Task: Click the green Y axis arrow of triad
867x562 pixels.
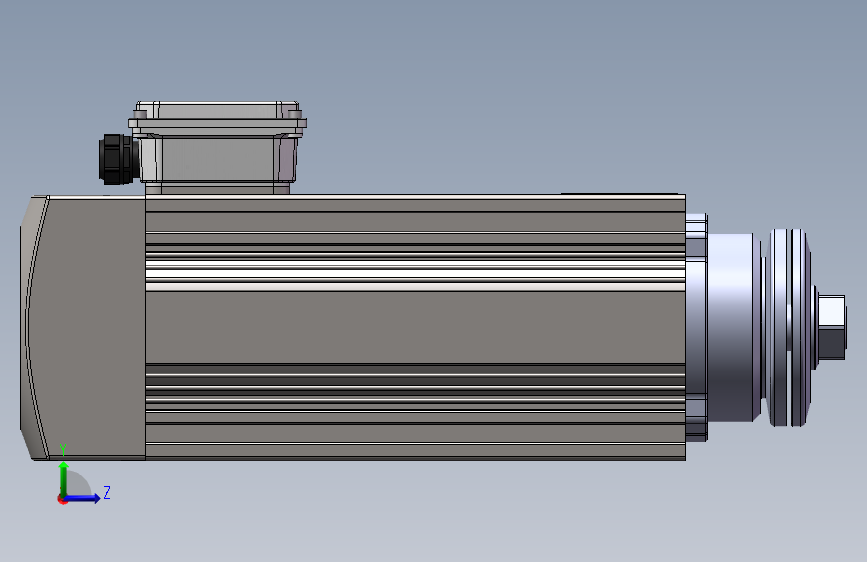Action: pos(64,478)
